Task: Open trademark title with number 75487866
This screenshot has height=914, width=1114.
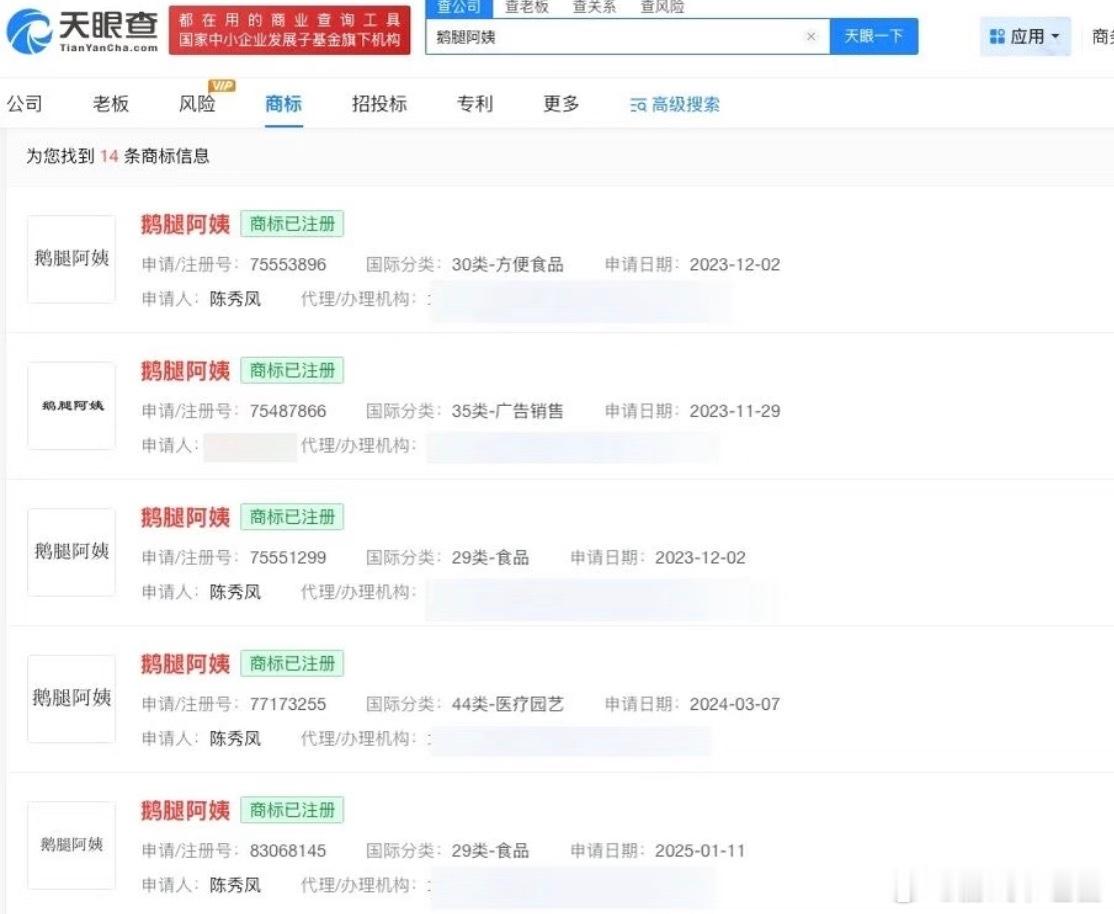Action: [185, 370]
